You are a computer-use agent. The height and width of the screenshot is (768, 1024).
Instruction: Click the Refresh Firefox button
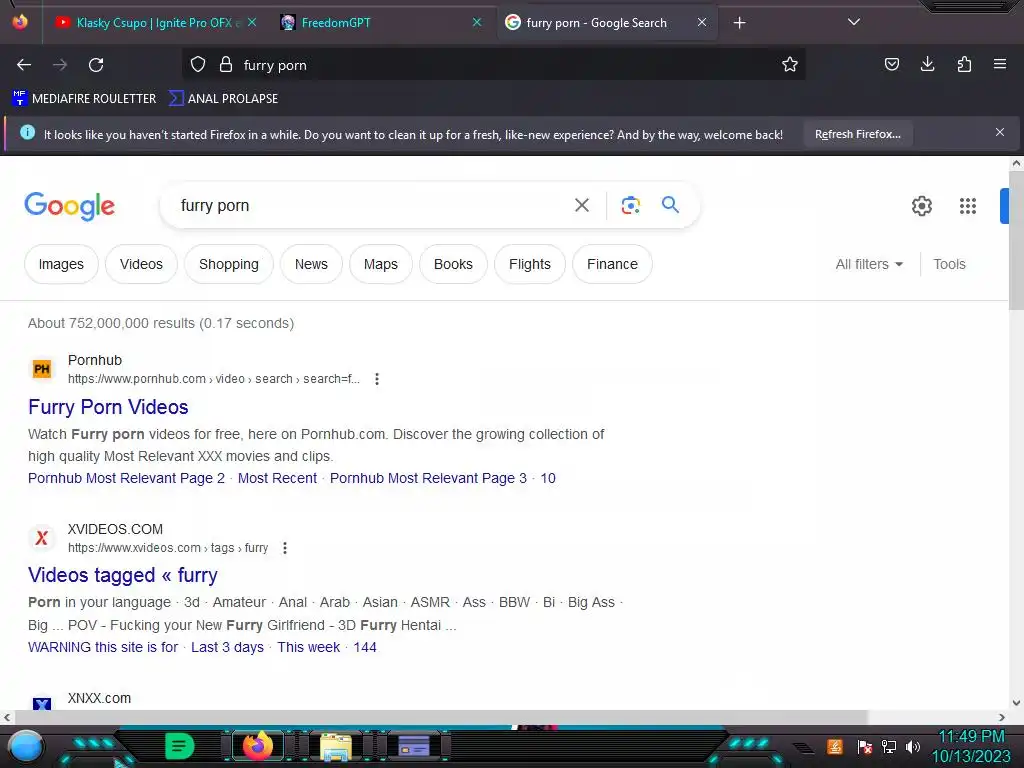click(x=857, y=134)
